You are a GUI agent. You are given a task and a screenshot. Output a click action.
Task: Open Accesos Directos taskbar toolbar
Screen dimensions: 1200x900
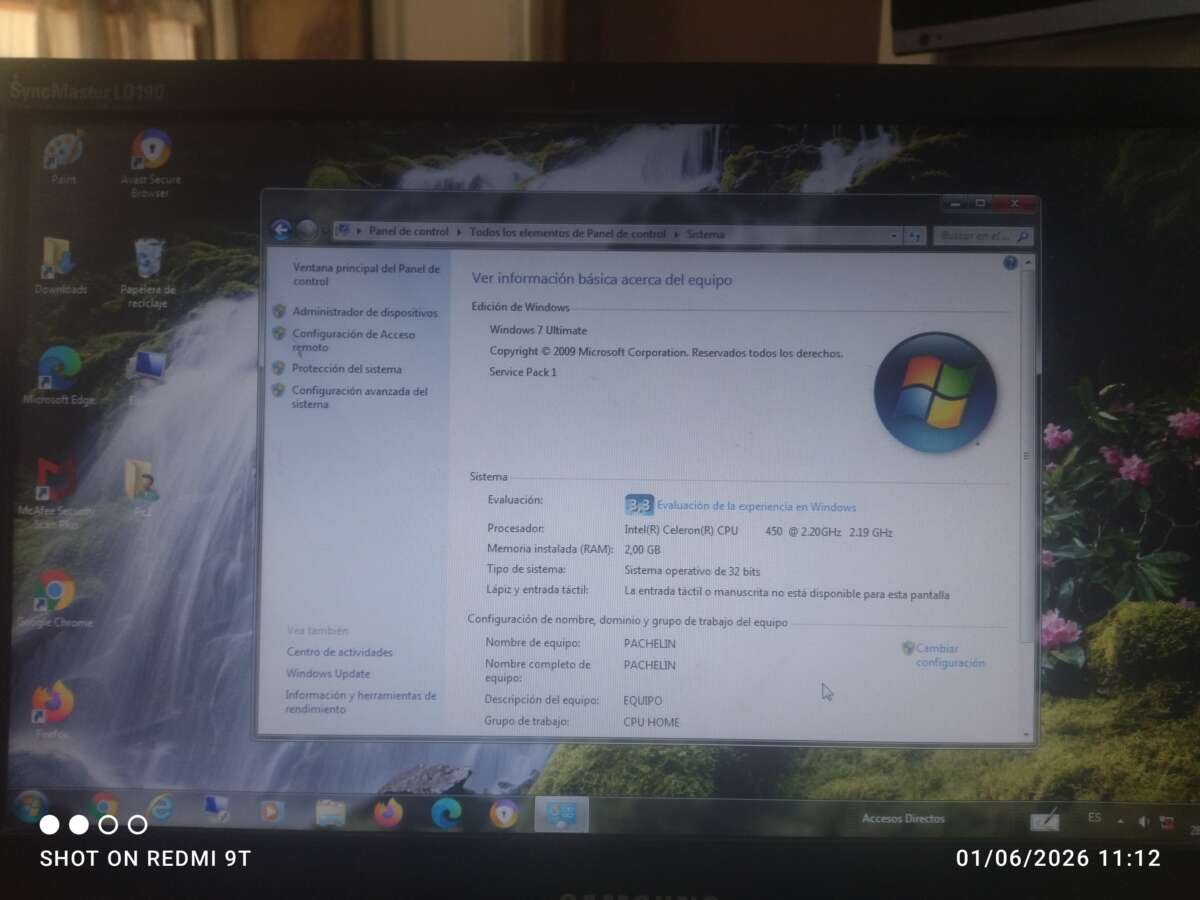tap(903, 818)
